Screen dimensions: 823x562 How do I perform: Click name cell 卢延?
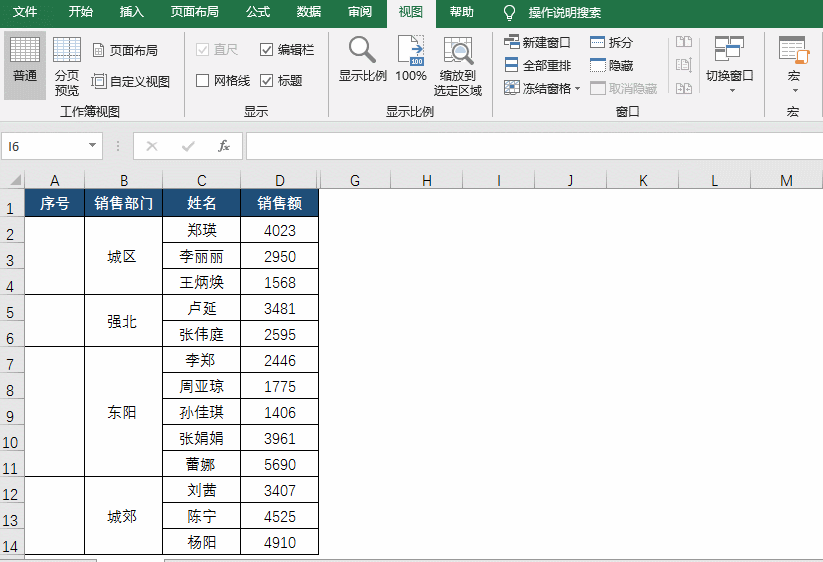point(202,307)
